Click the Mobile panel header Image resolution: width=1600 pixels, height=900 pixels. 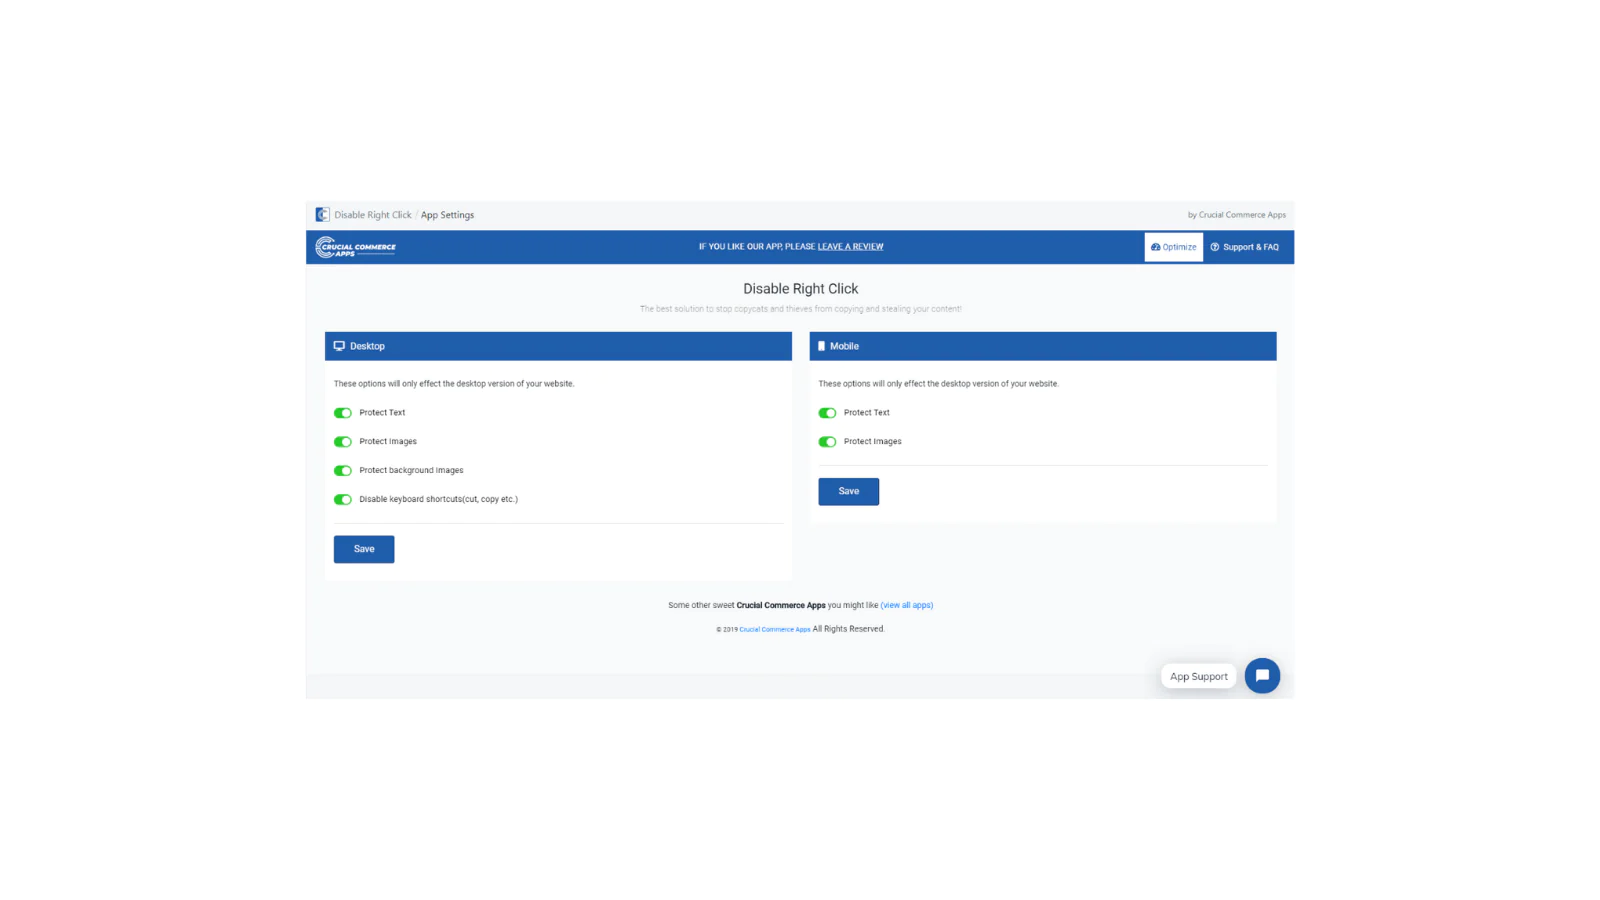[x=1043, y=346]
